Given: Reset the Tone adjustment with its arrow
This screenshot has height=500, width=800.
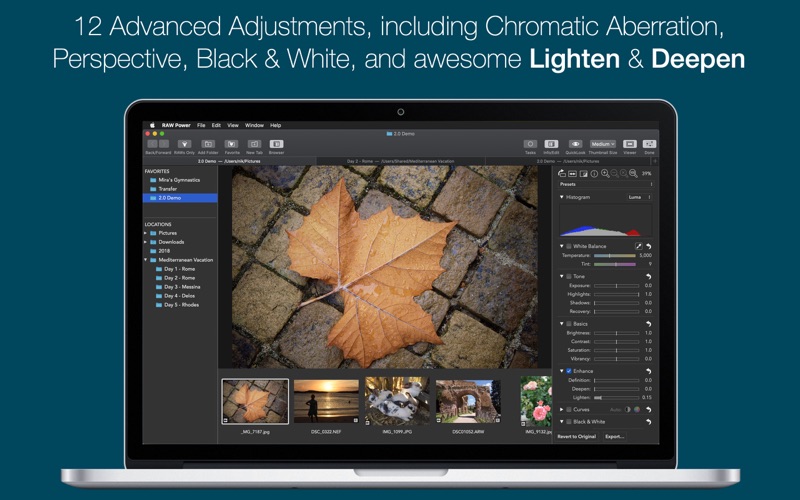Looking at the screenshot, I should click(649, 276).
